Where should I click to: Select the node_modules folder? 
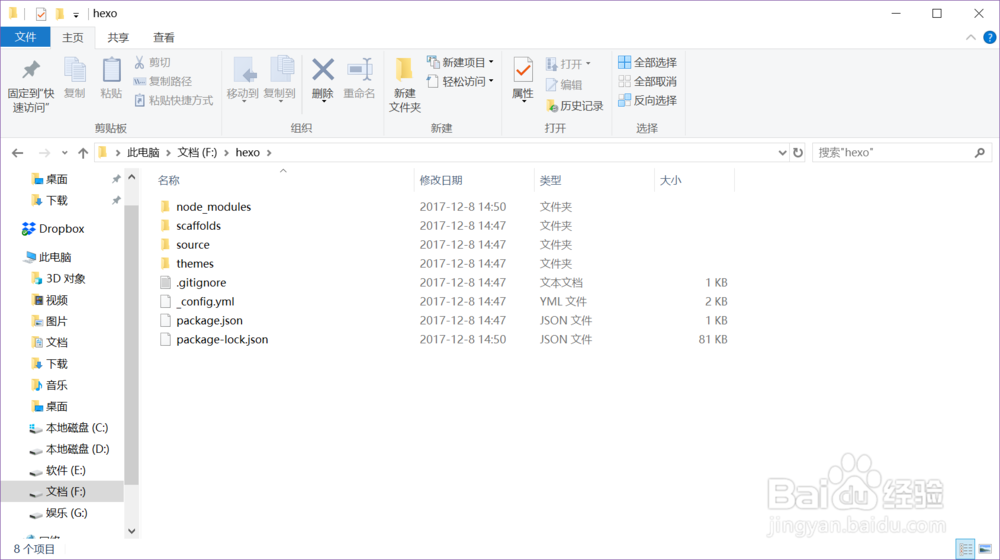(214, 207)
